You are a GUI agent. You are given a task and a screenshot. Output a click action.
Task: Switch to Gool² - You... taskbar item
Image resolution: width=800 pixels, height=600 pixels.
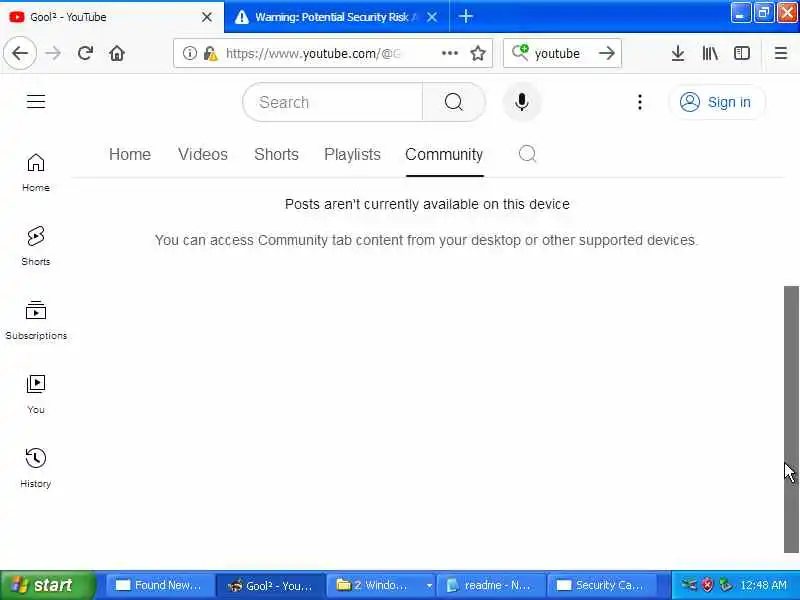pos(271,585)
